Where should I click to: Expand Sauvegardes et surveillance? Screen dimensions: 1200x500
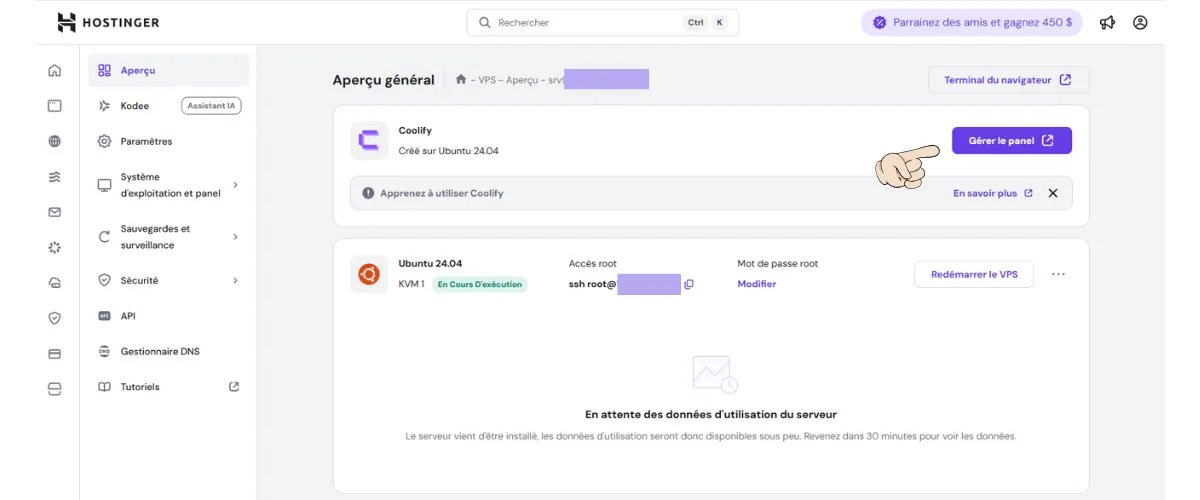(x=168, y=237)
